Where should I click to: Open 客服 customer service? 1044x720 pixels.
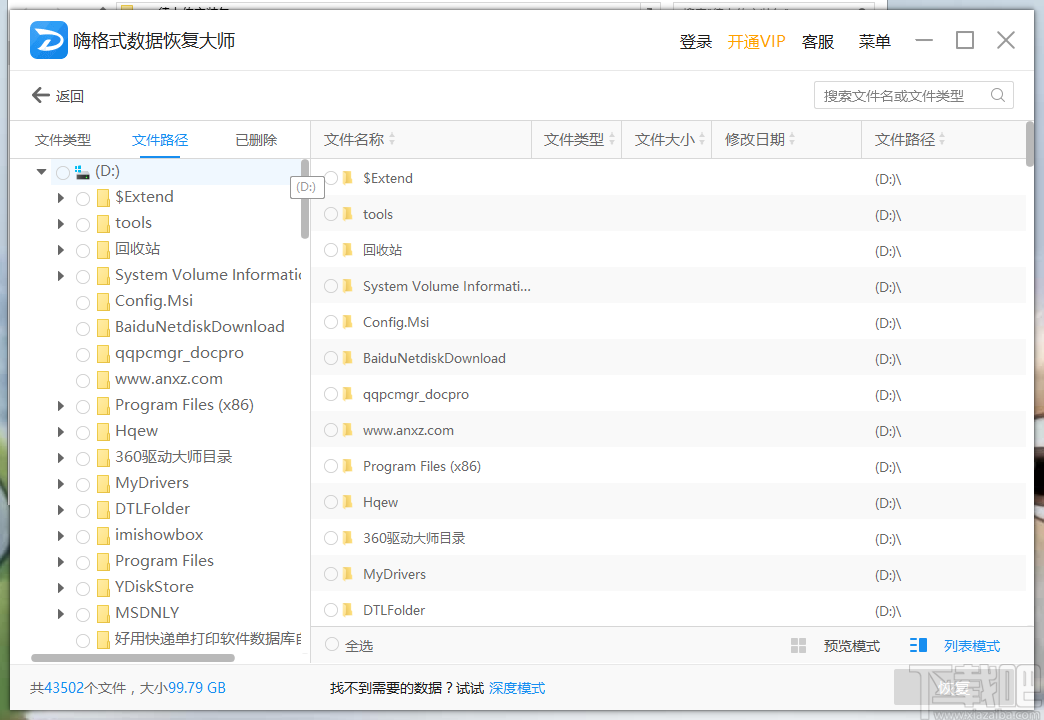coord(818,41)
